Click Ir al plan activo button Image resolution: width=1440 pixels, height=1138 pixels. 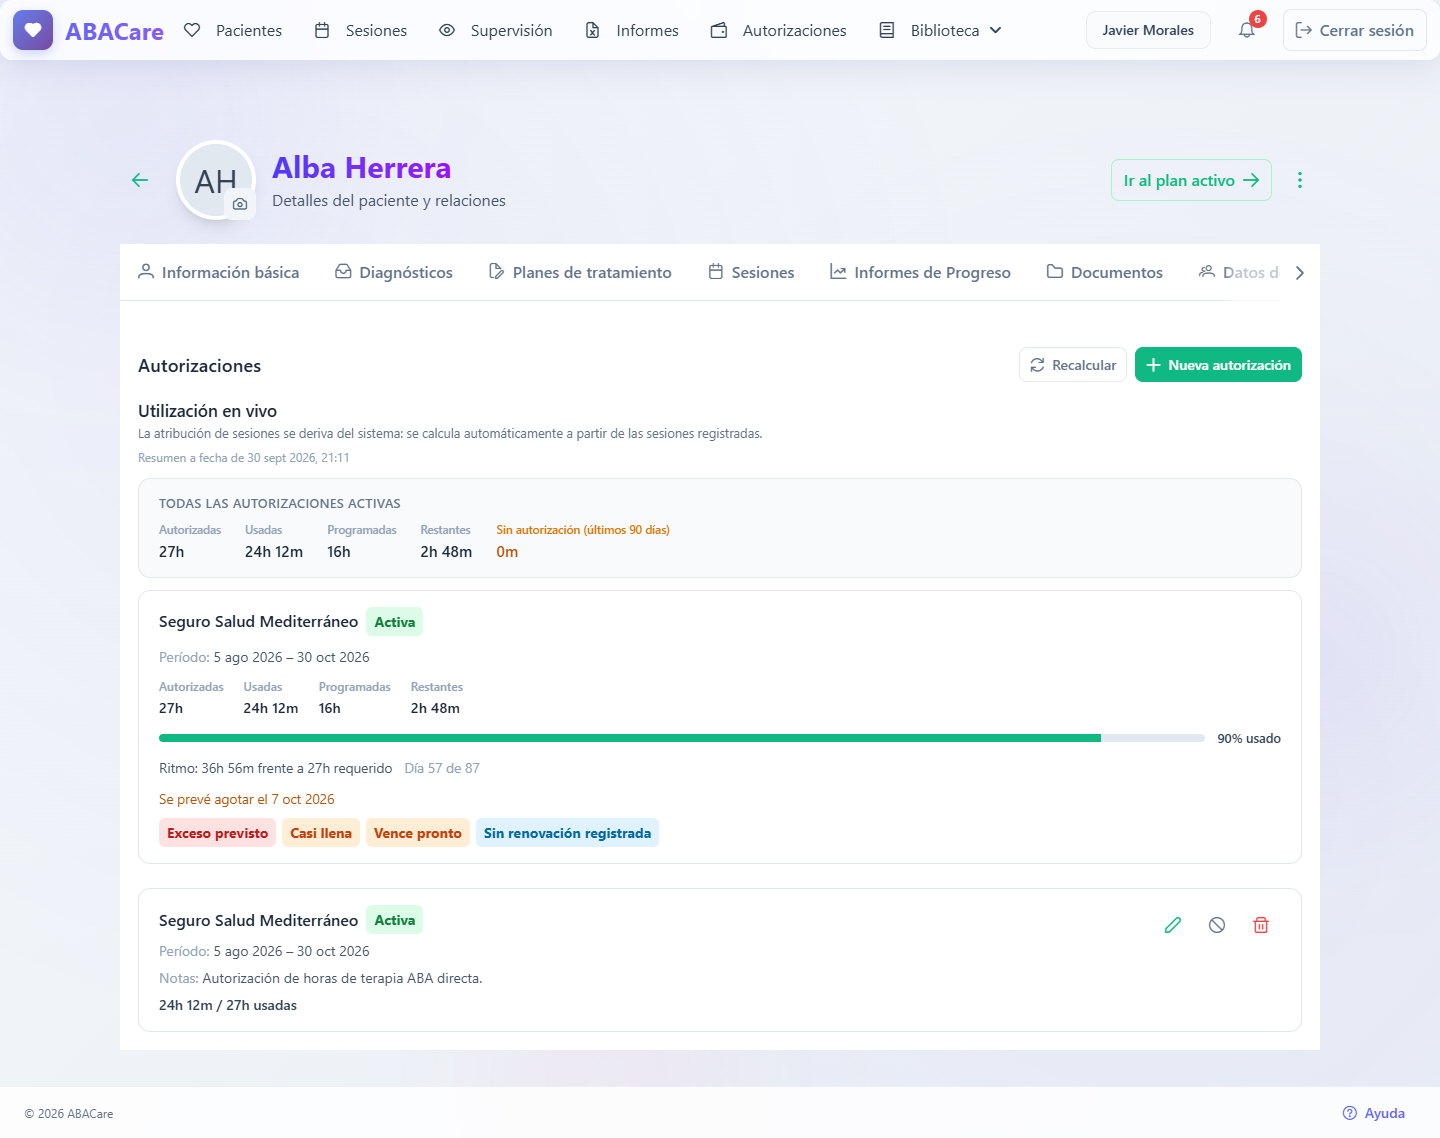coord(1191,180)
